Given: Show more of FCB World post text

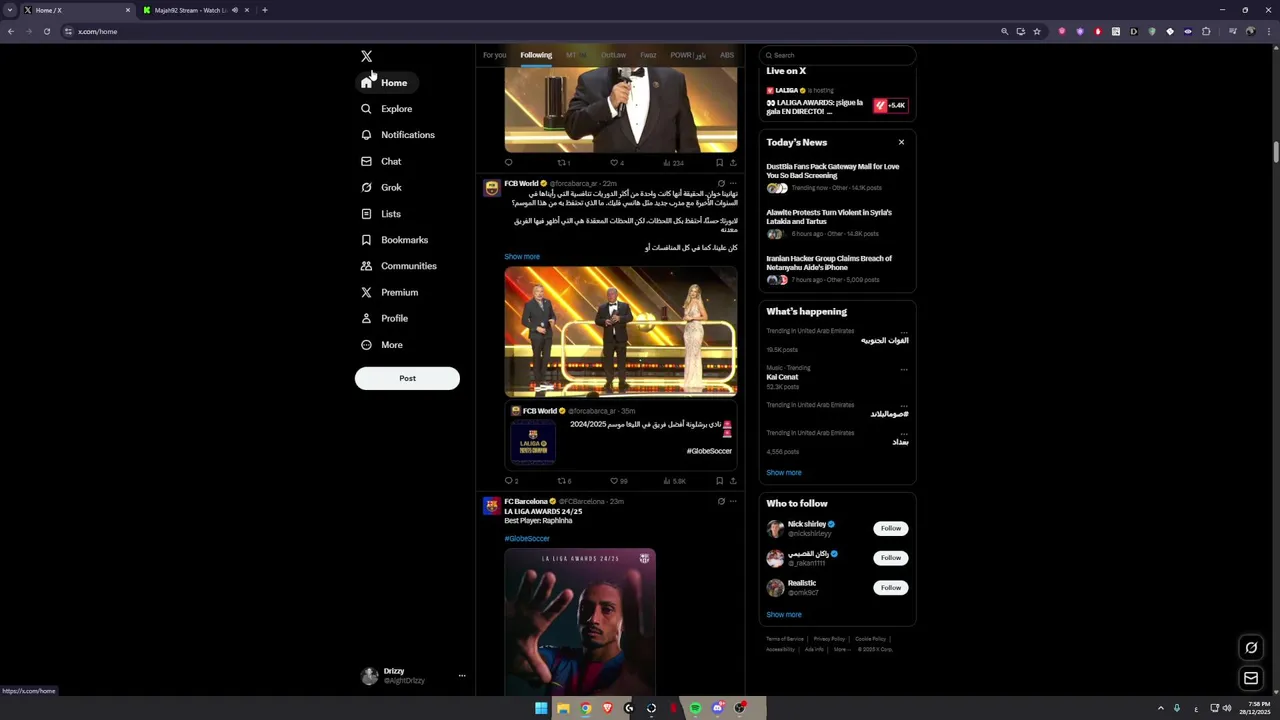Looking at the screenshot, I should [x=522, y=257].
